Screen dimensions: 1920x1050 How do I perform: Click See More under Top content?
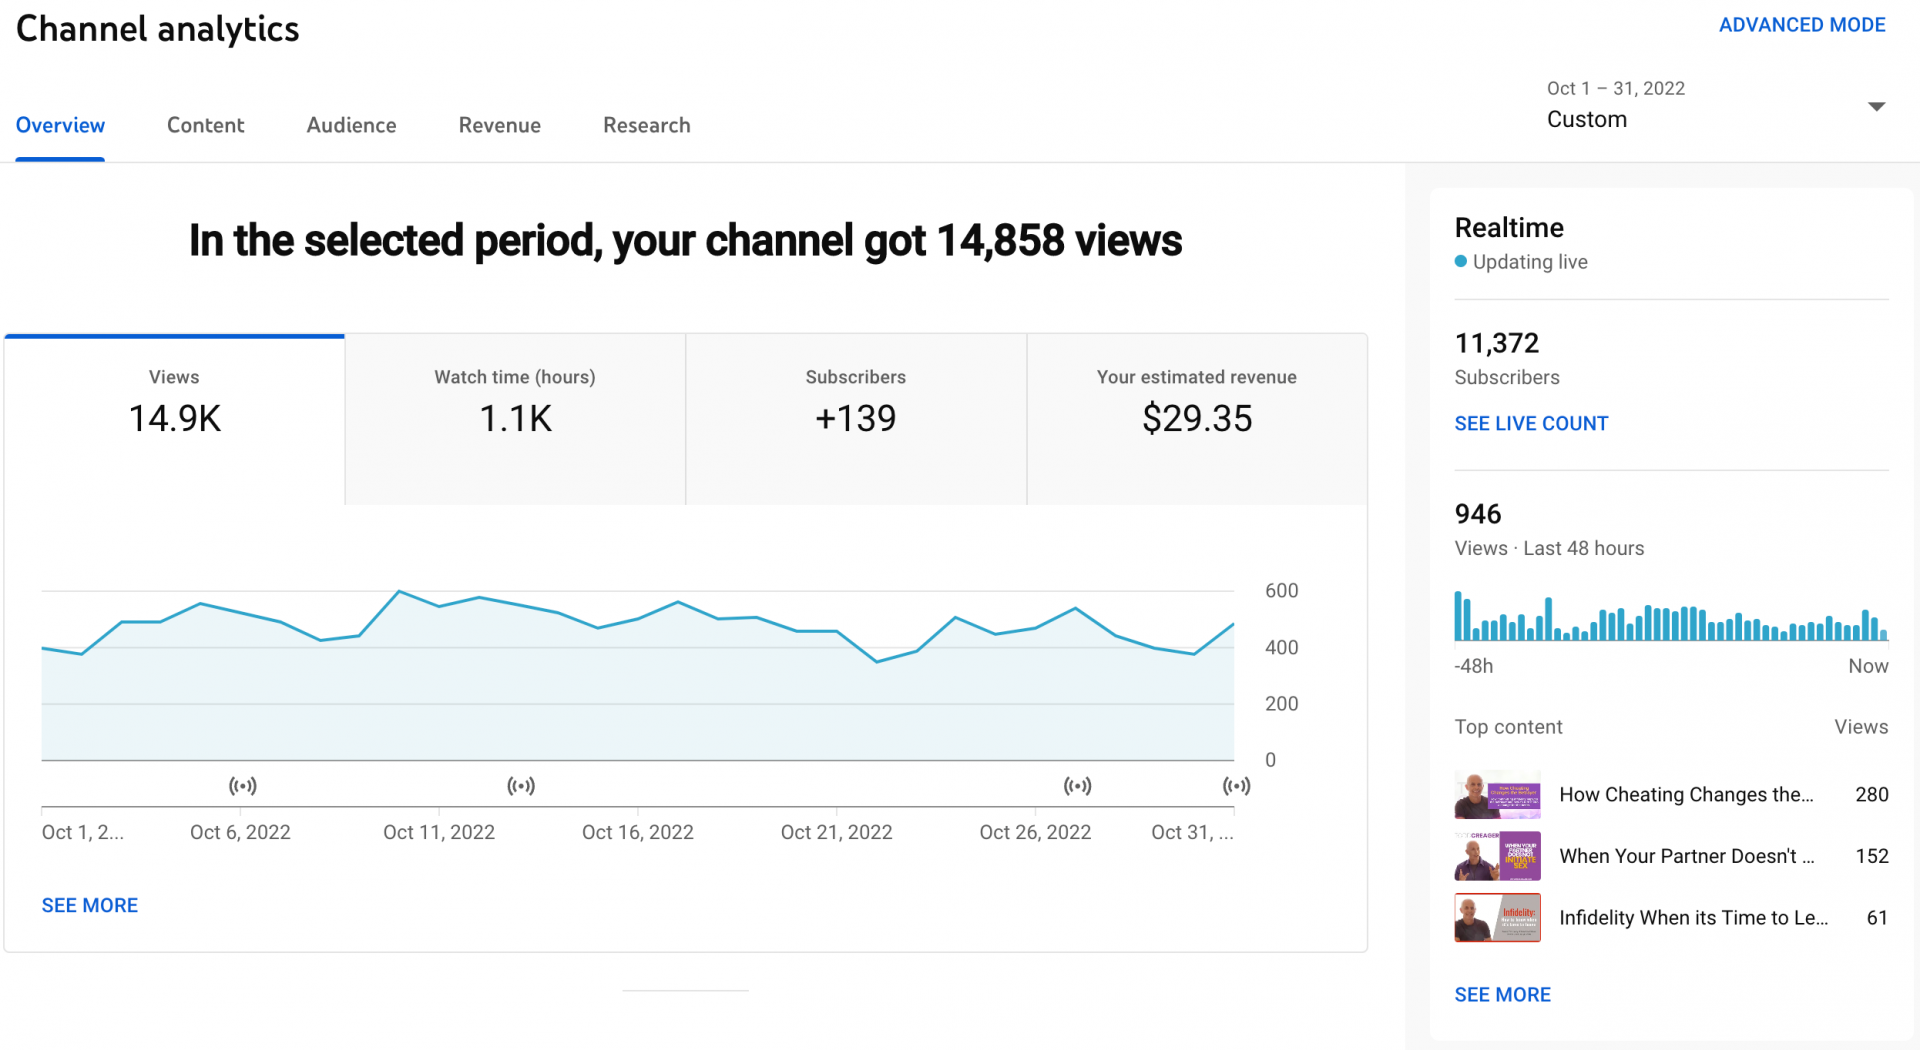click(x=1502, y=994)
